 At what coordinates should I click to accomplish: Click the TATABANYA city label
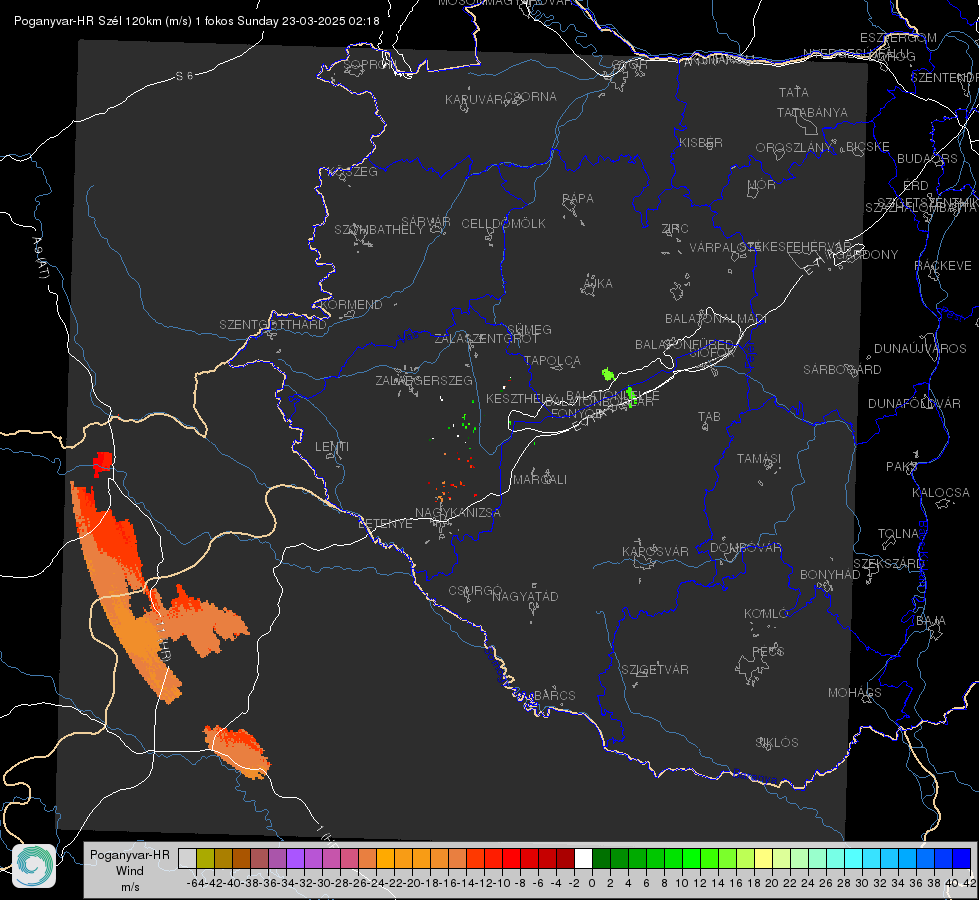click(x=812, y=113)
